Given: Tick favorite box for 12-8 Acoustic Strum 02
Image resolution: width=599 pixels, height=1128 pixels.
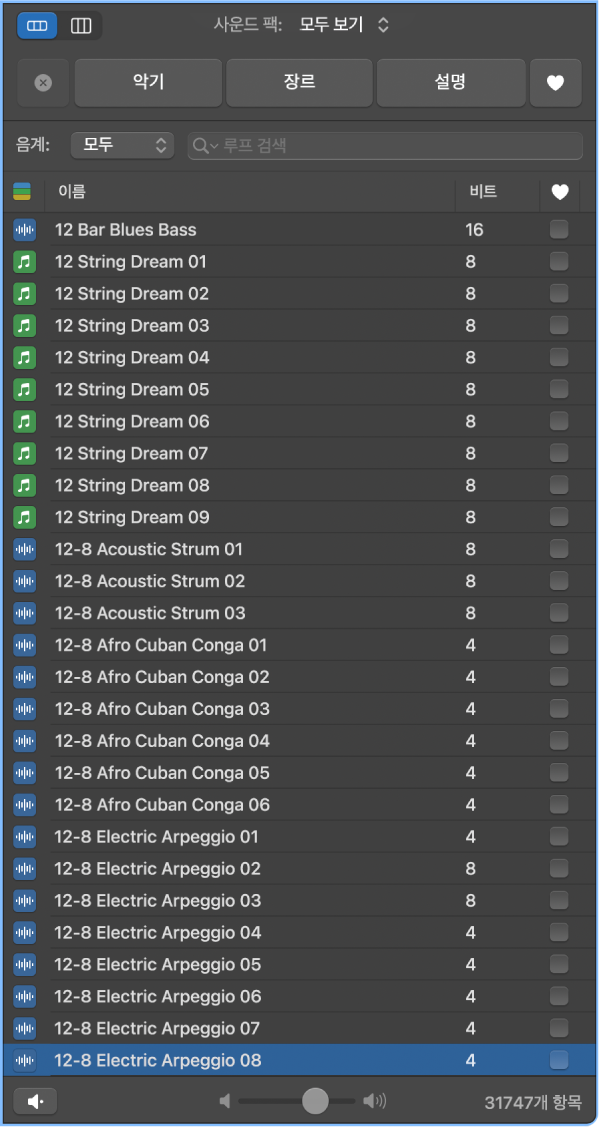Looking at the screenshot, I should click(x=559, y=581).
